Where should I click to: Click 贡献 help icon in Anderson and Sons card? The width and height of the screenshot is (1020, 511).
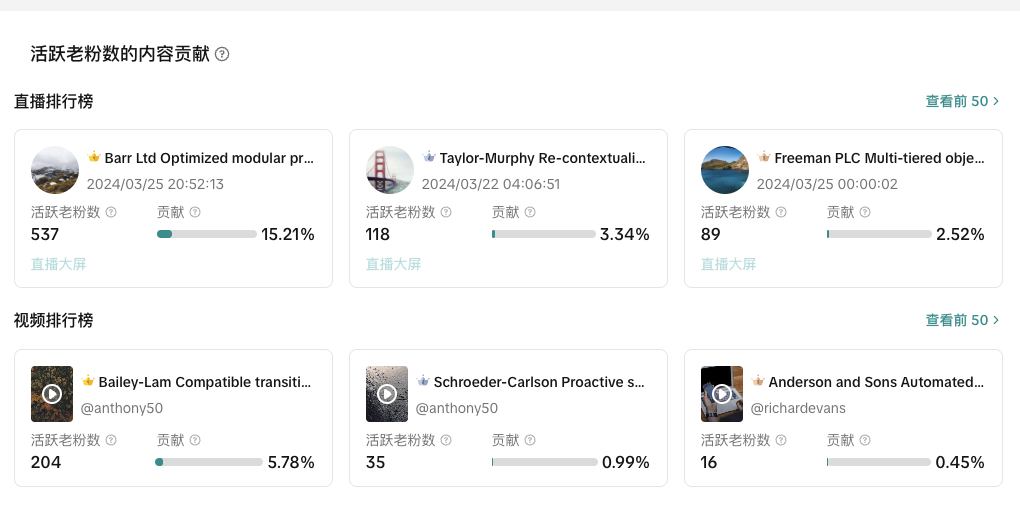pos(865,440)
